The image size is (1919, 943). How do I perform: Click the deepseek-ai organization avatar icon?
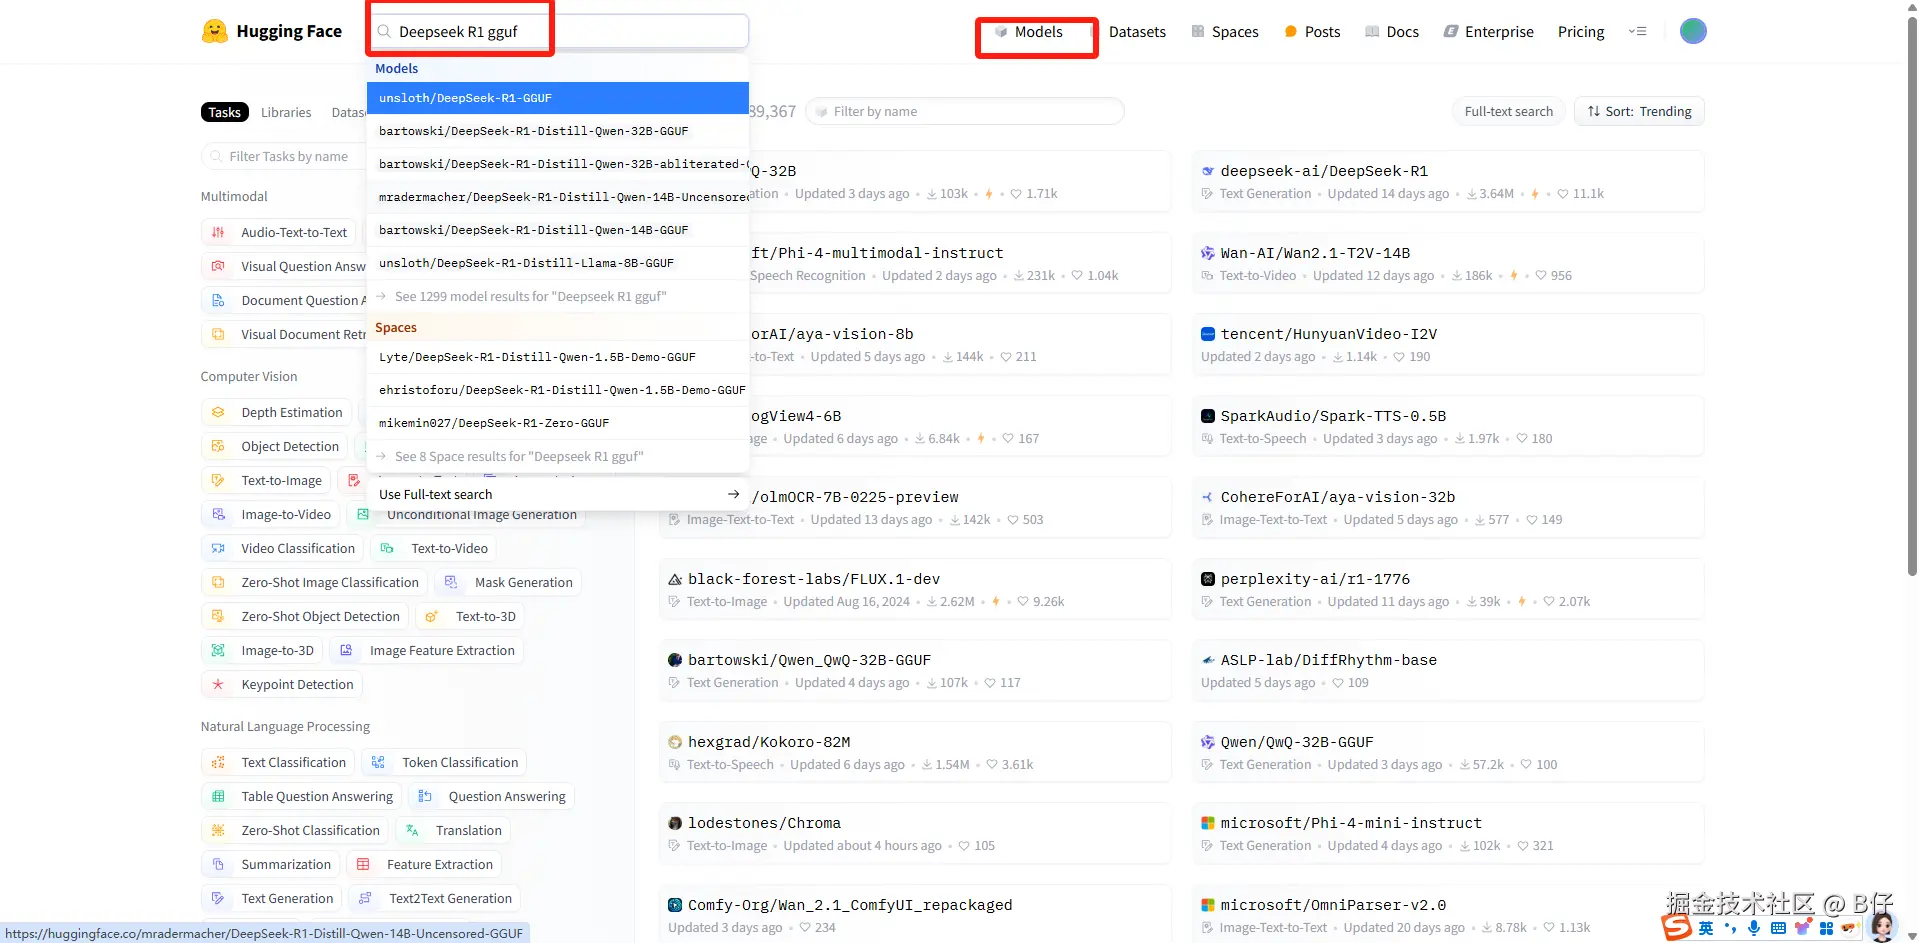point(1208,171)
